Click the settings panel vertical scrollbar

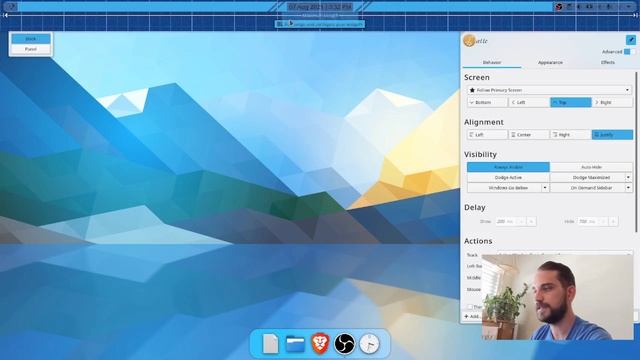[636, 151]
